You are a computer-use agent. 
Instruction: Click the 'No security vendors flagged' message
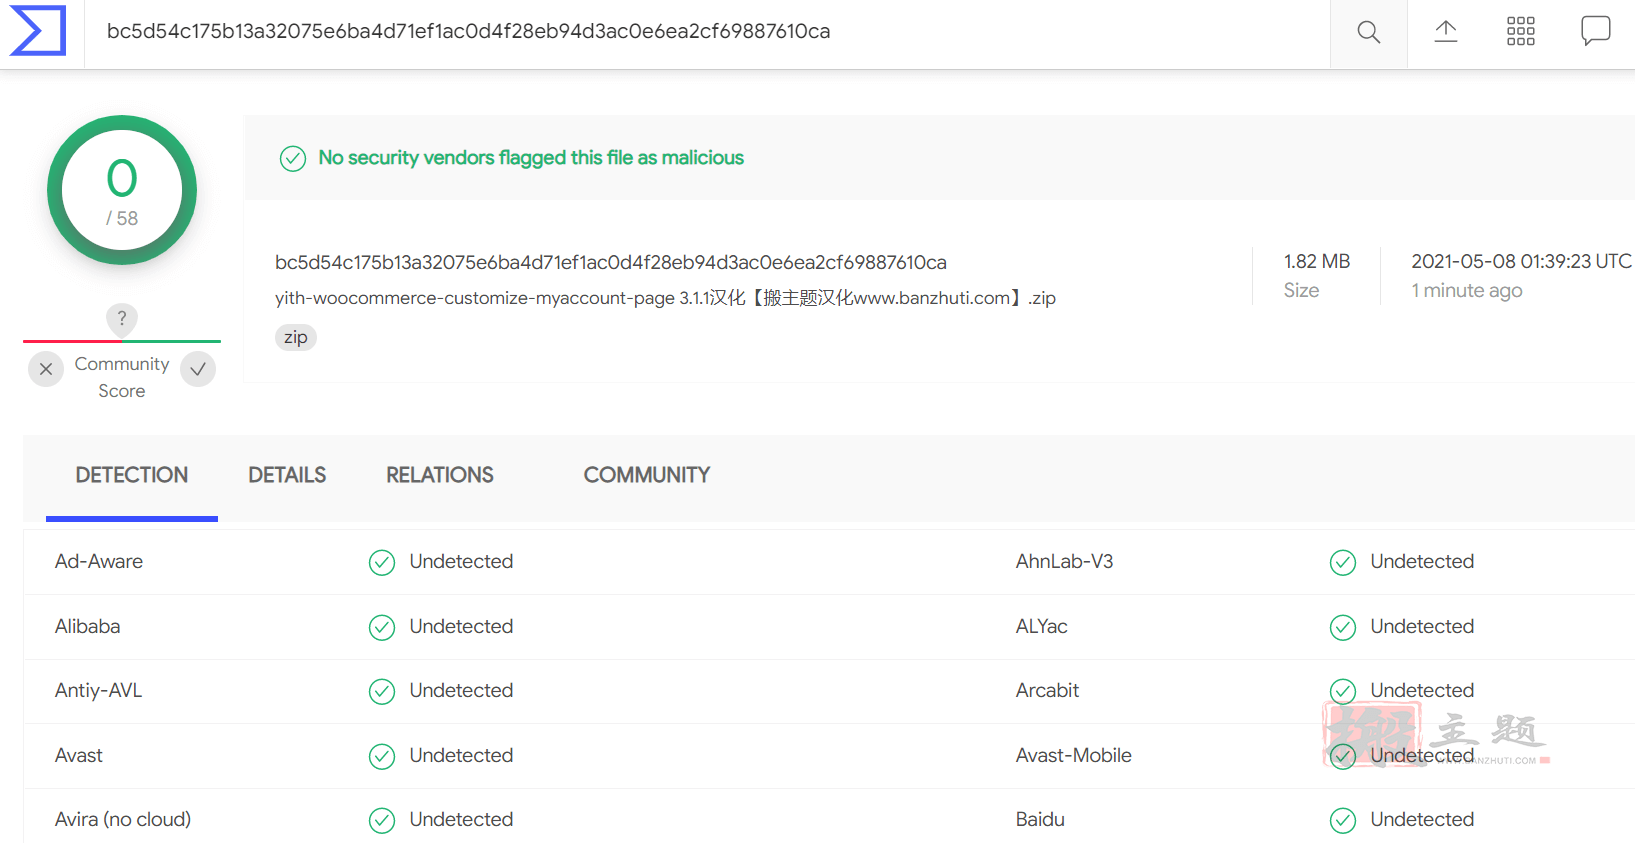[x=531, y=158]
